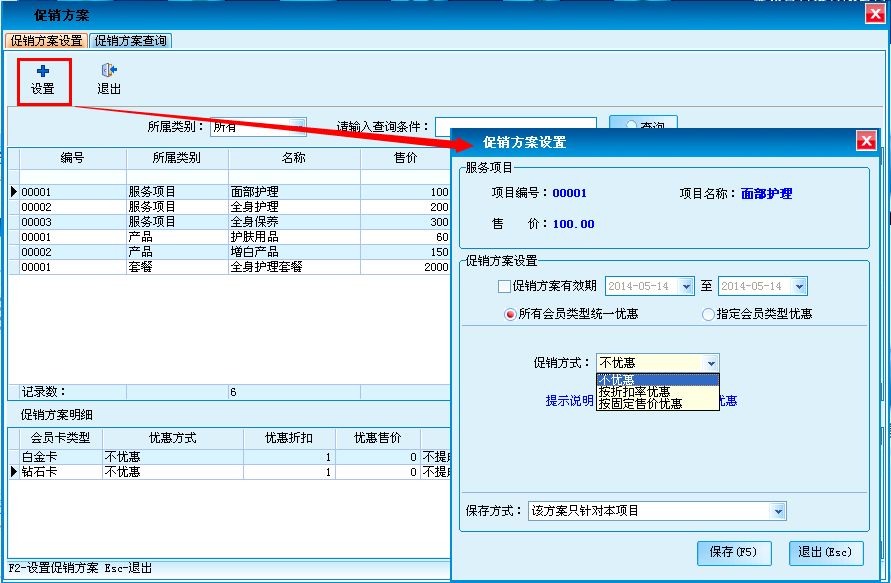Image resolution: width=891 pixels, height=583 pixels.
Task: Close the main 促销方案 window
Action: pyautogui.click(x=873, y=14)
